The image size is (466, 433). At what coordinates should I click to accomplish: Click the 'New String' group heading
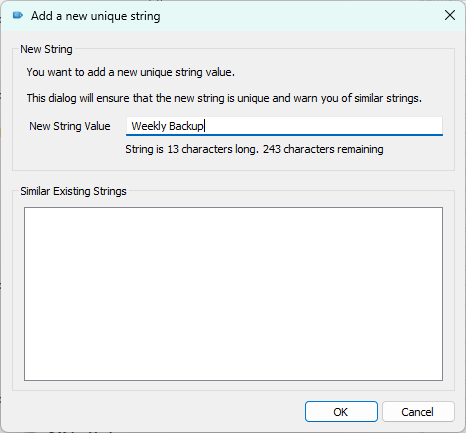click(x=46, y=49)
